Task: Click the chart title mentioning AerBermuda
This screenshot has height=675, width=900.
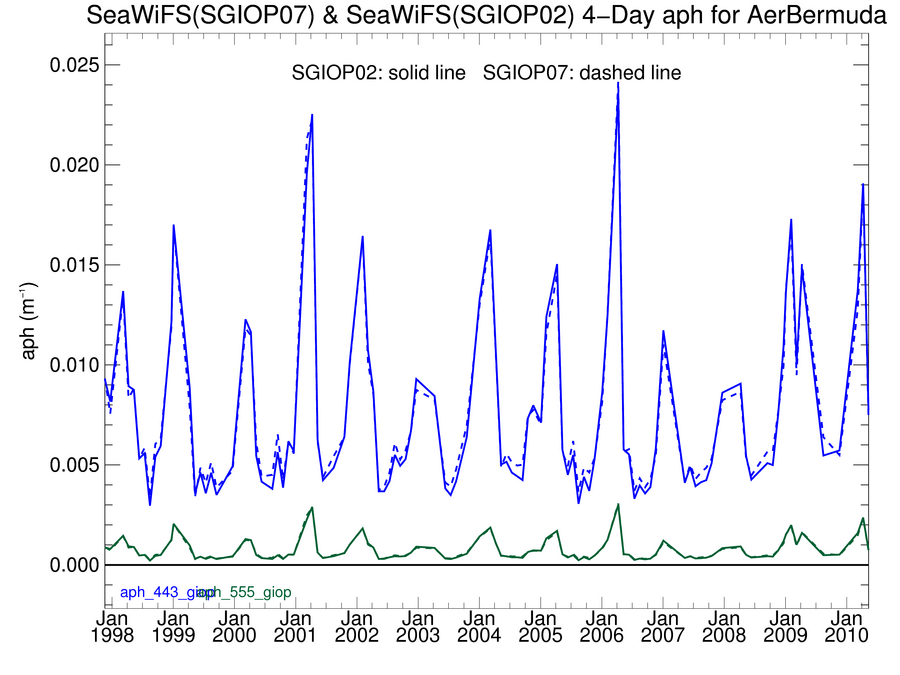Action: (x=486, y=15)
